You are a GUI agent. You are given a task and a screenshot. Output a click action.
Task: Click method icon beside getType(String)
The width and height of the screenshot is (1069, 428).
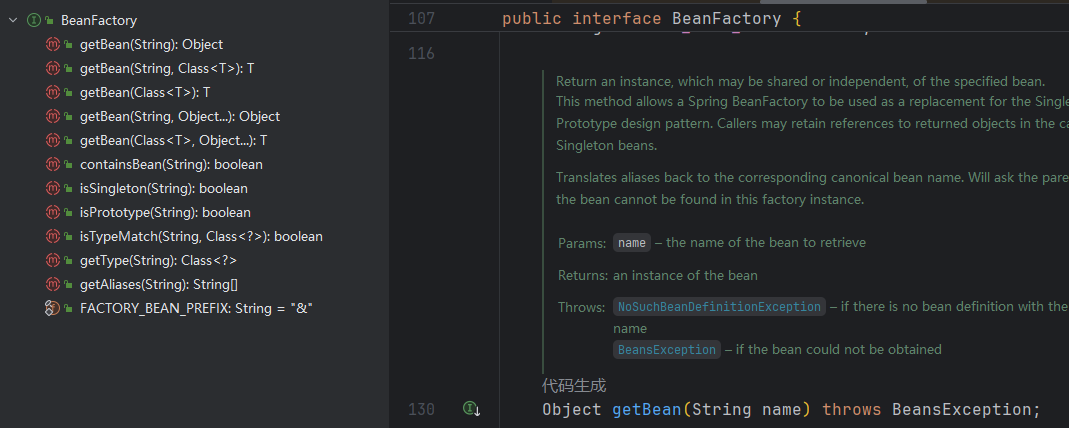[x=52, y=260]
